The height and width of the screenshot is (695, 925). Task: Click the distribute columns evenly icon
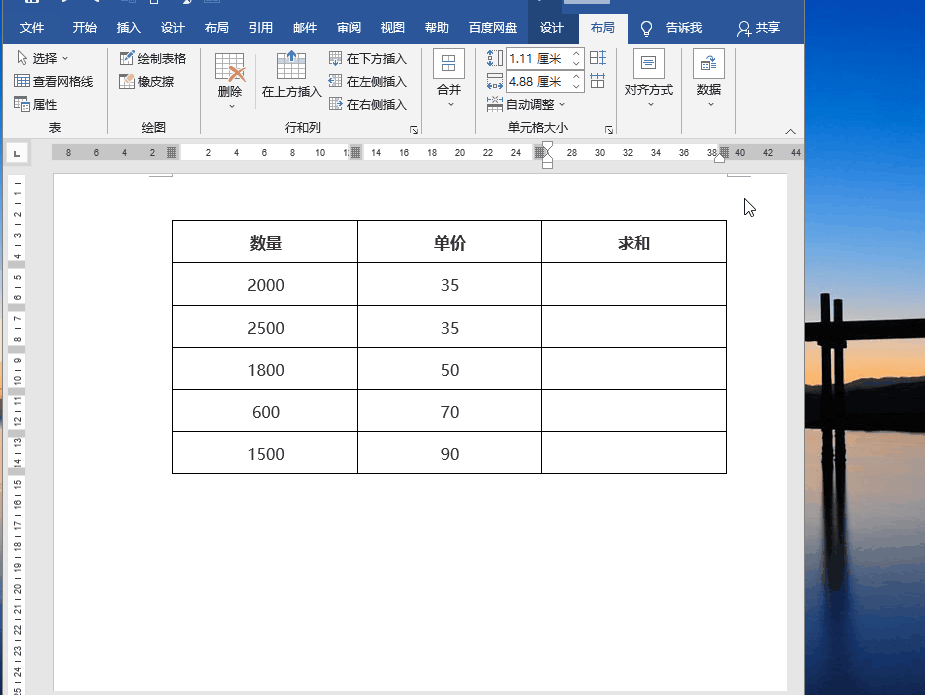tap(598, 81)
